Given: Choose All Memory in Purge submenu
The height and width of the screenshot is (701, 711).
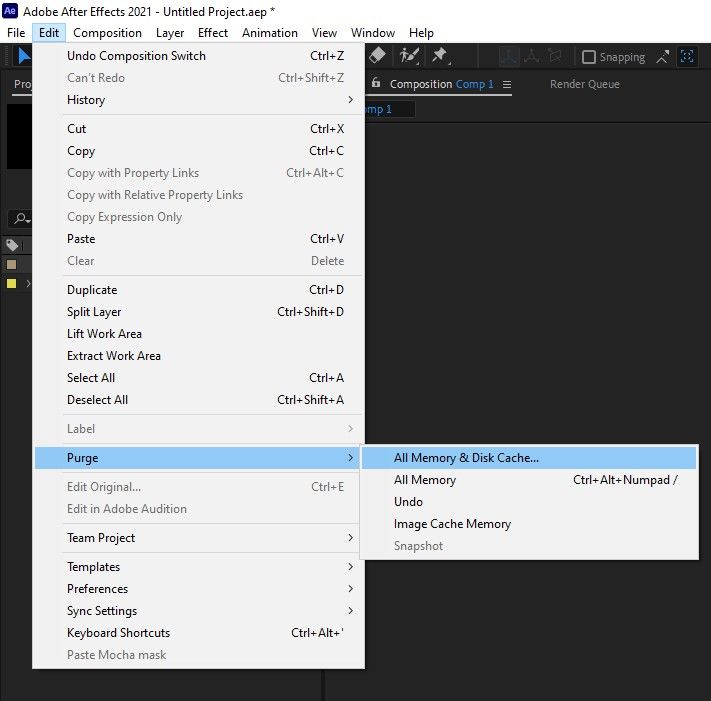Looking at the screenshot, I should (529, 480).
